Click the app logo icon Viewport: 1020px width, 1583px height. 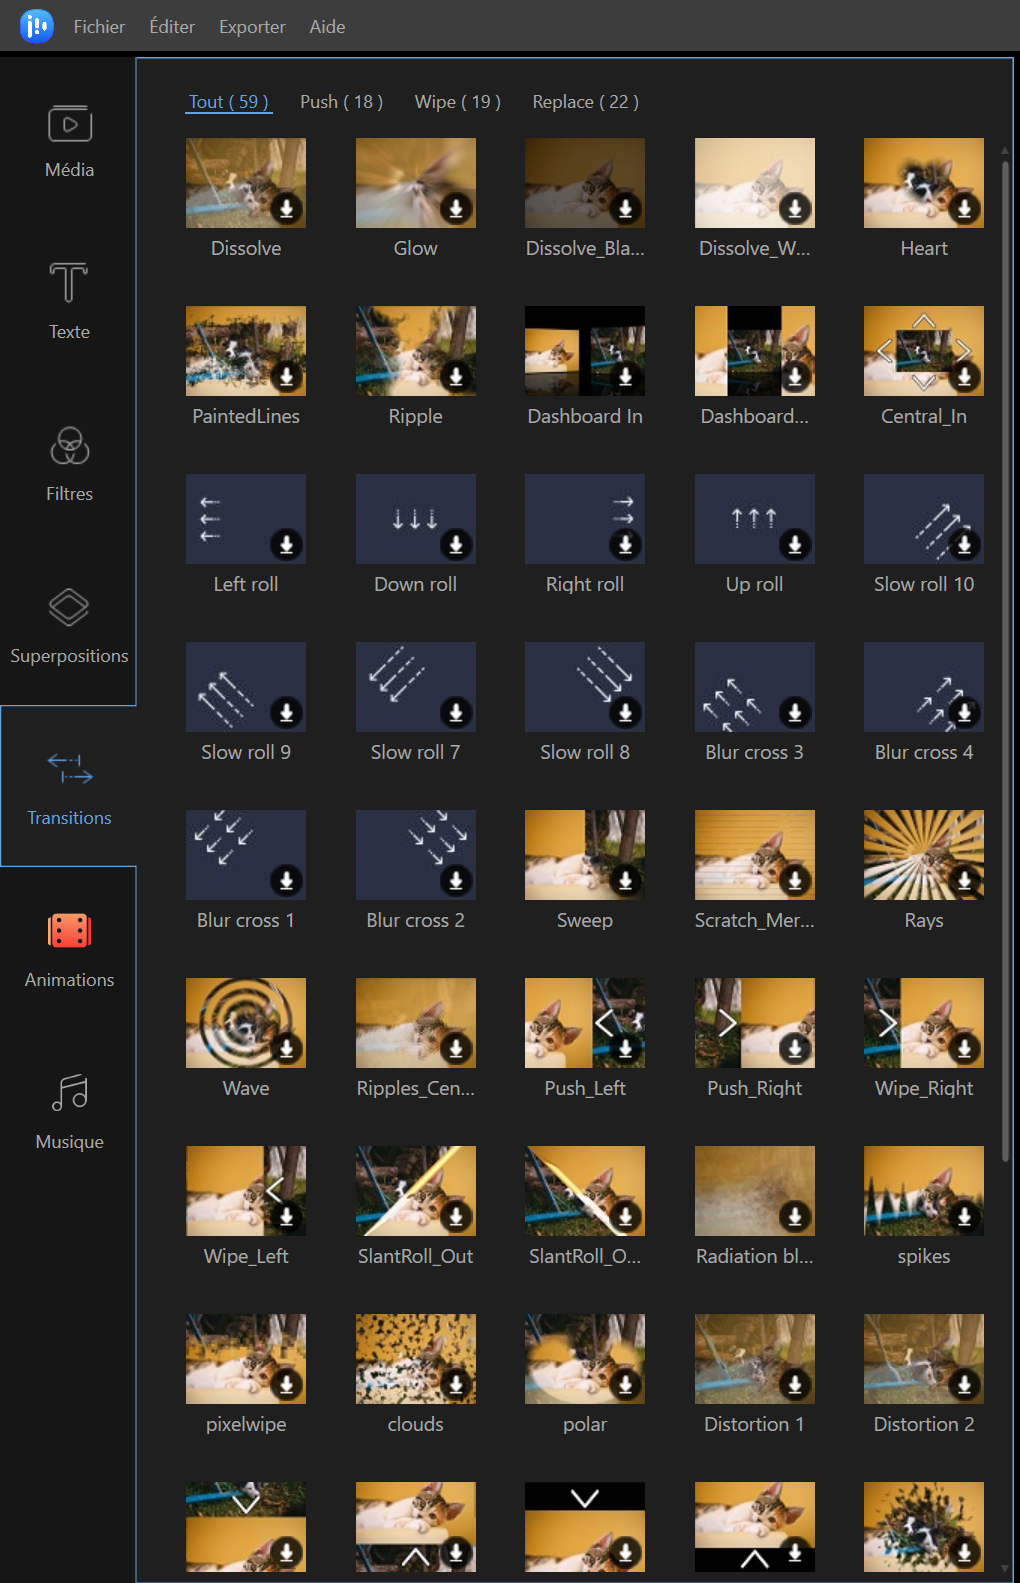pyautogui.click(x=37, y=26)
